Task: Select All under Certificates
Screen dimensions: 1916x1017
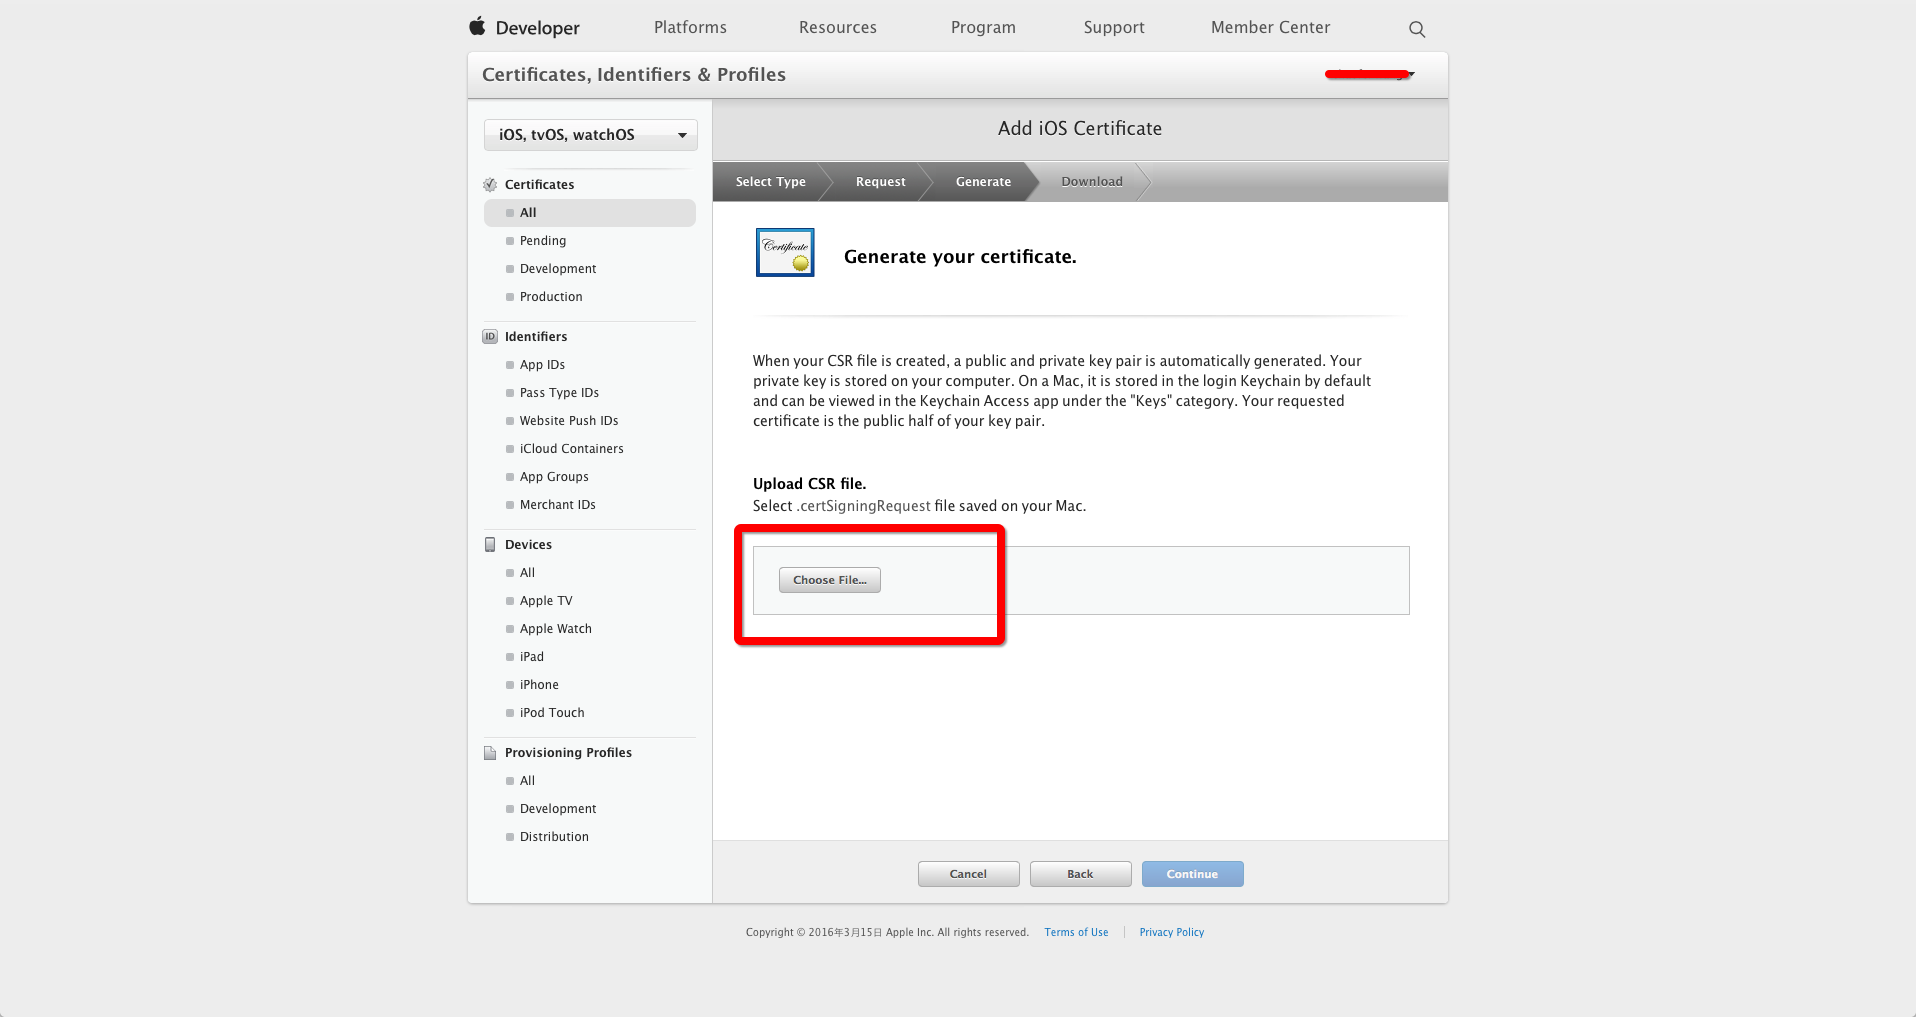Action: click(x=590, y=213)
